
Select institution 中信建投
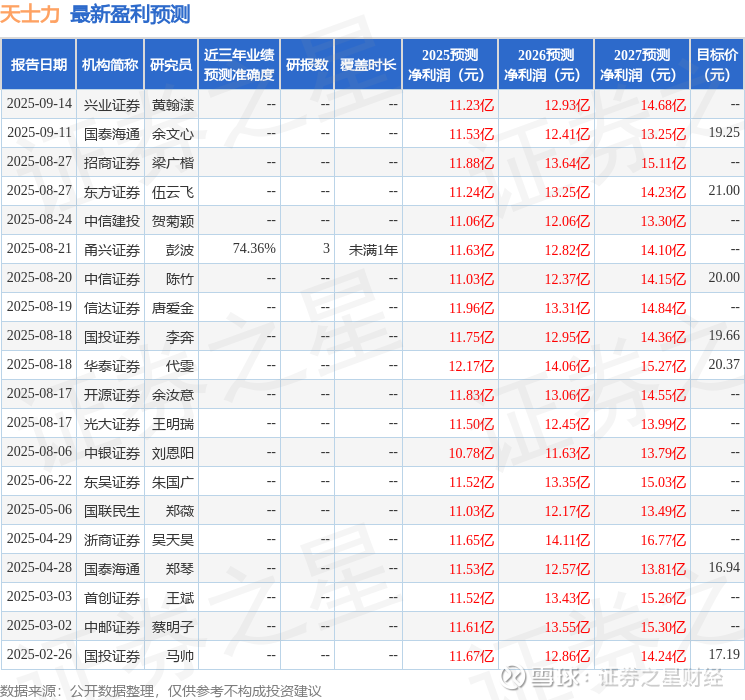(x=112, y=221)
